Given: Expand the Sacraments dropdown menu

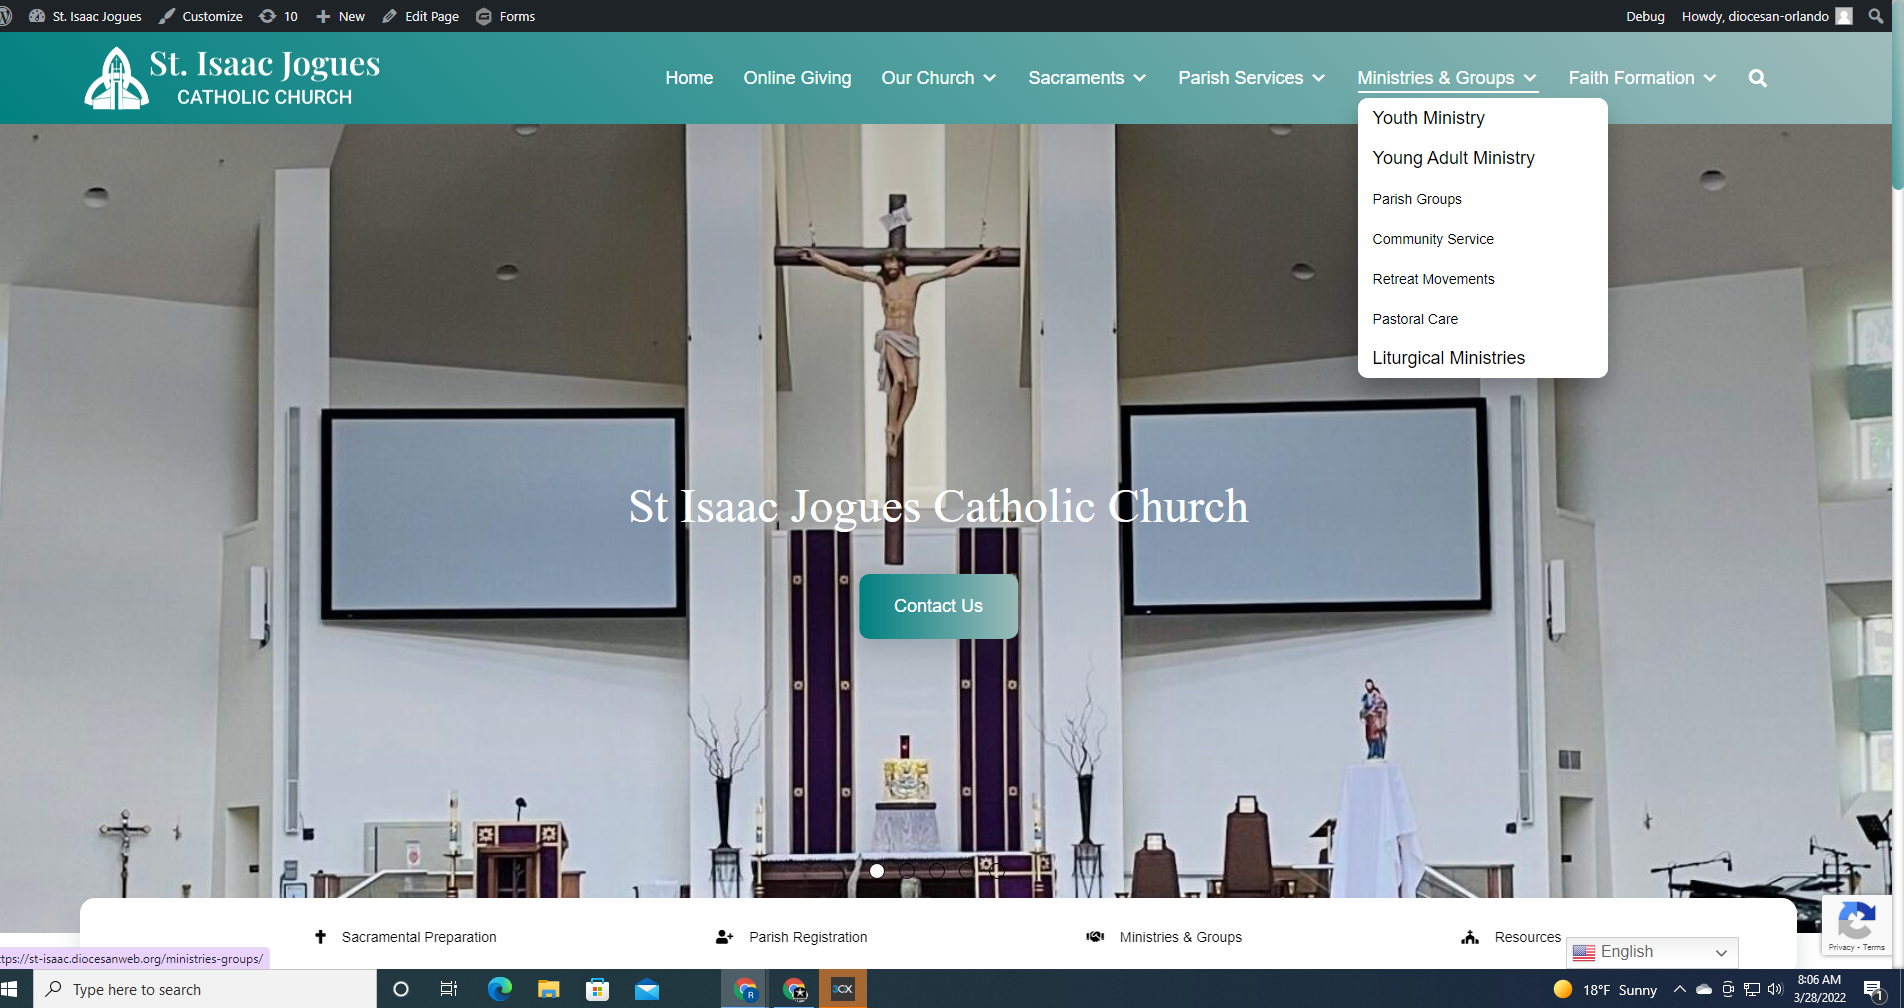Looking at the screenshot, I should [x=1087, y=78].
